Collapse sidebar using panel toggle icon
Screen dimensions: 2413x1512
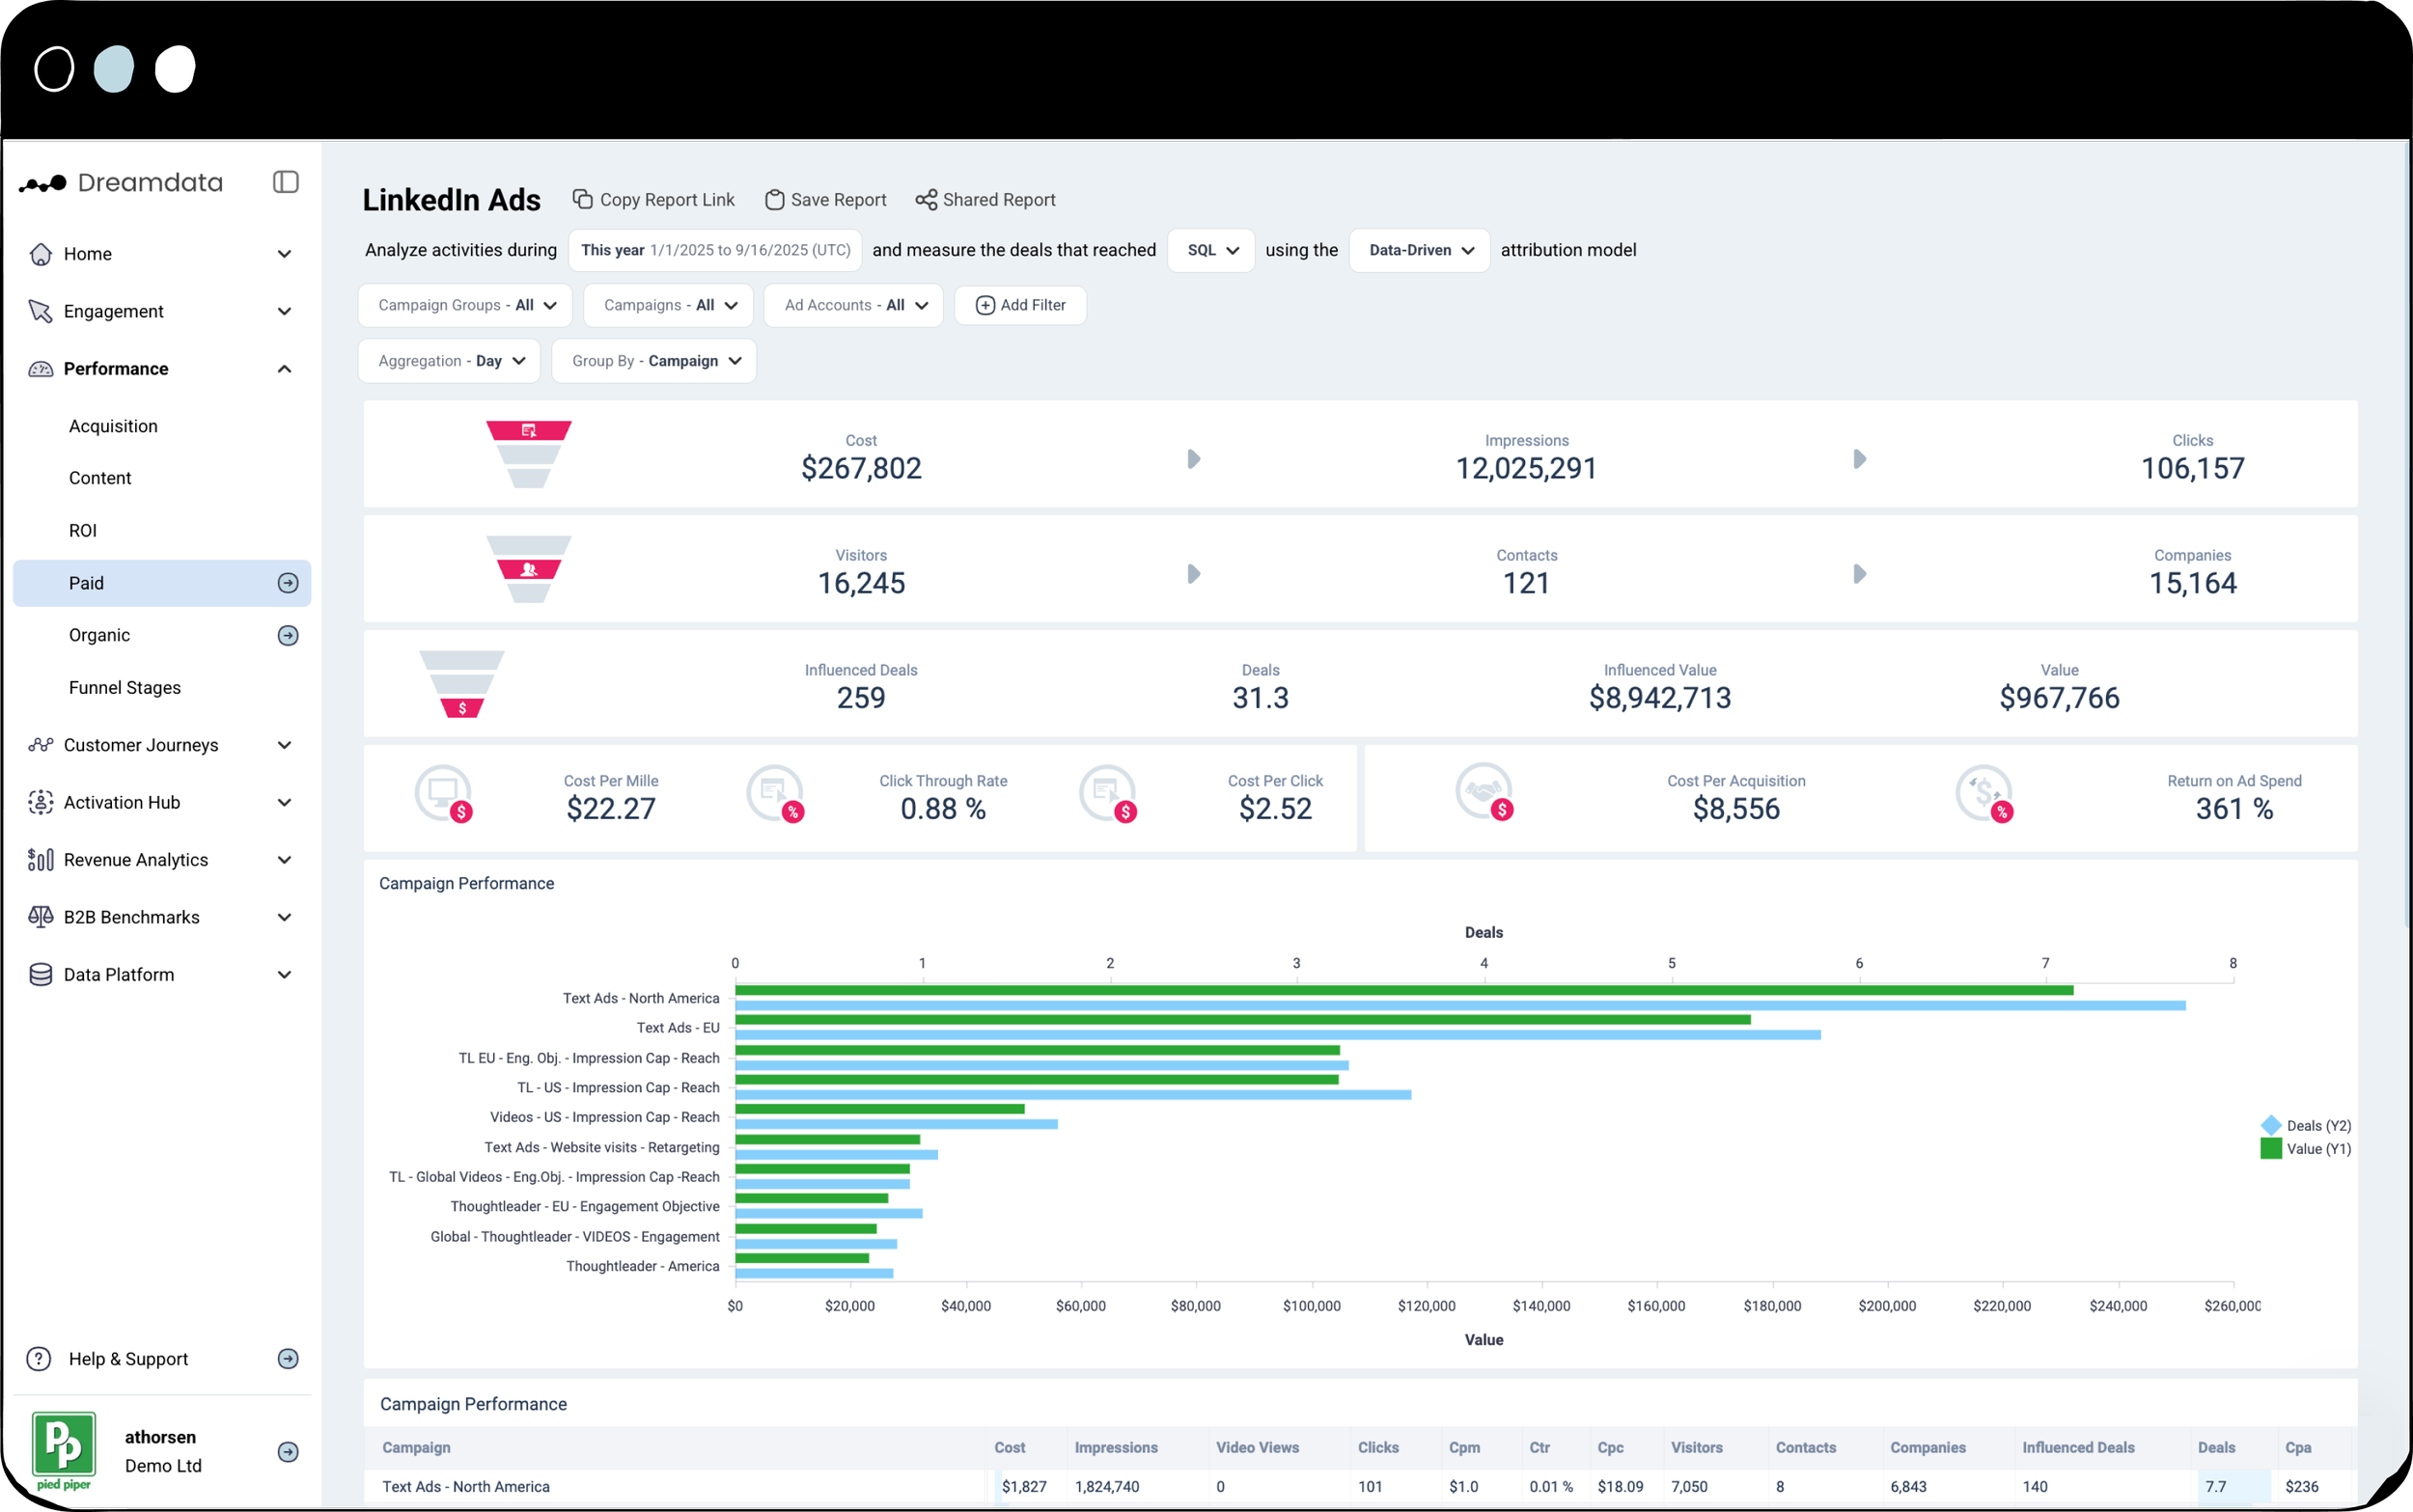pyautogui.click(x=285, y=182)
